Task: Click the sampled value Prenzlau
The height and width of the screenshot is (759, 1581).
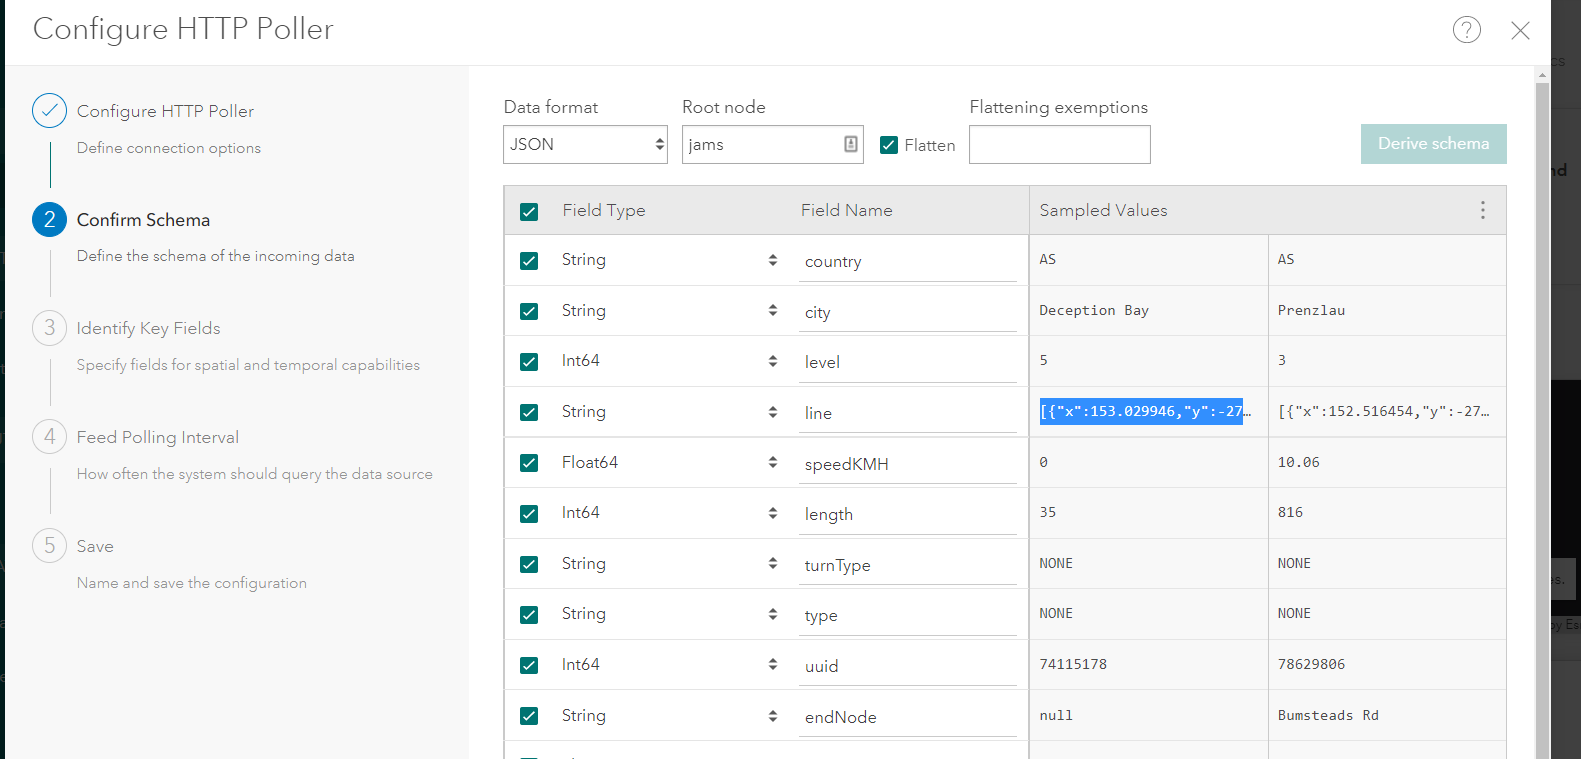Action: 1311,311
